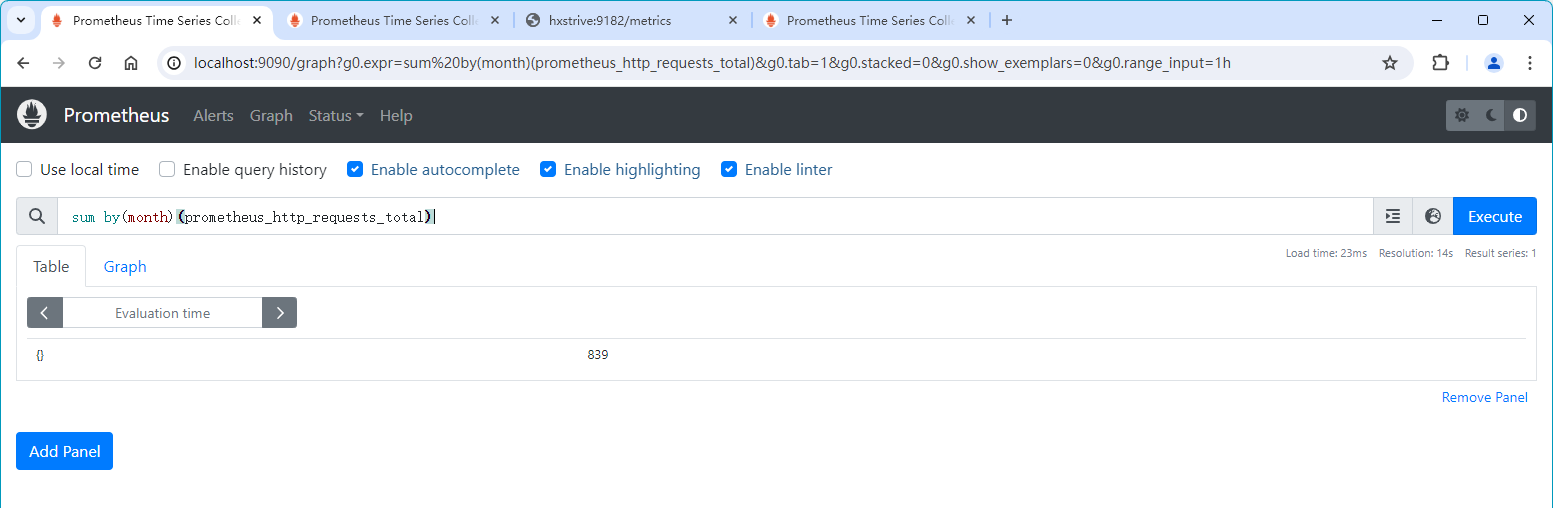Reload the current page
The width and height of the screenshot is (1553, 508).
coord(95,63)
